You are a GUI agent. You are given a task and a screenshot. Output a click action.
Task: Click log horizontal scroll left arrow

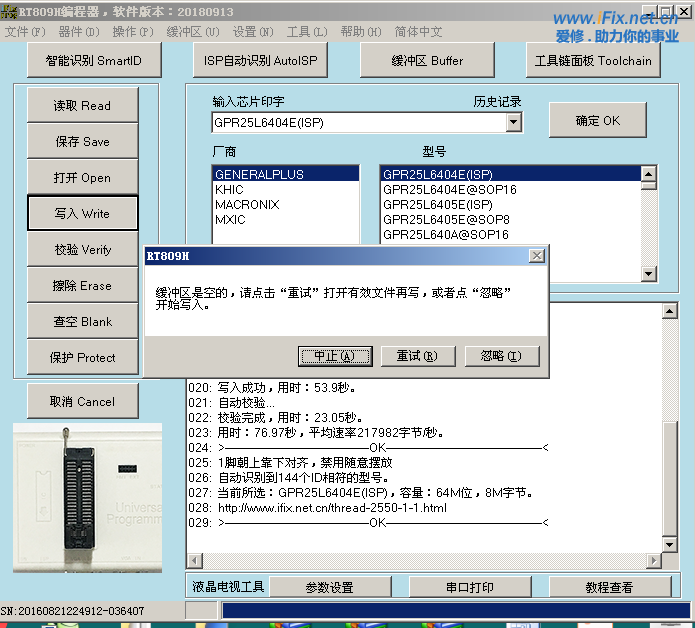[x=194, y=561]
